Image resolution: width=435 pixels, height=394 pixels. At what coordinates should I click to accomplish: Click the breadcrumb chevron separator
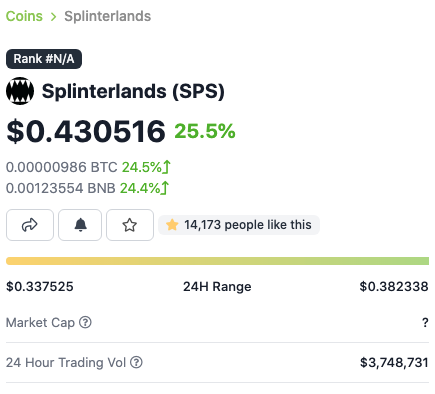[x=53, y=16]
